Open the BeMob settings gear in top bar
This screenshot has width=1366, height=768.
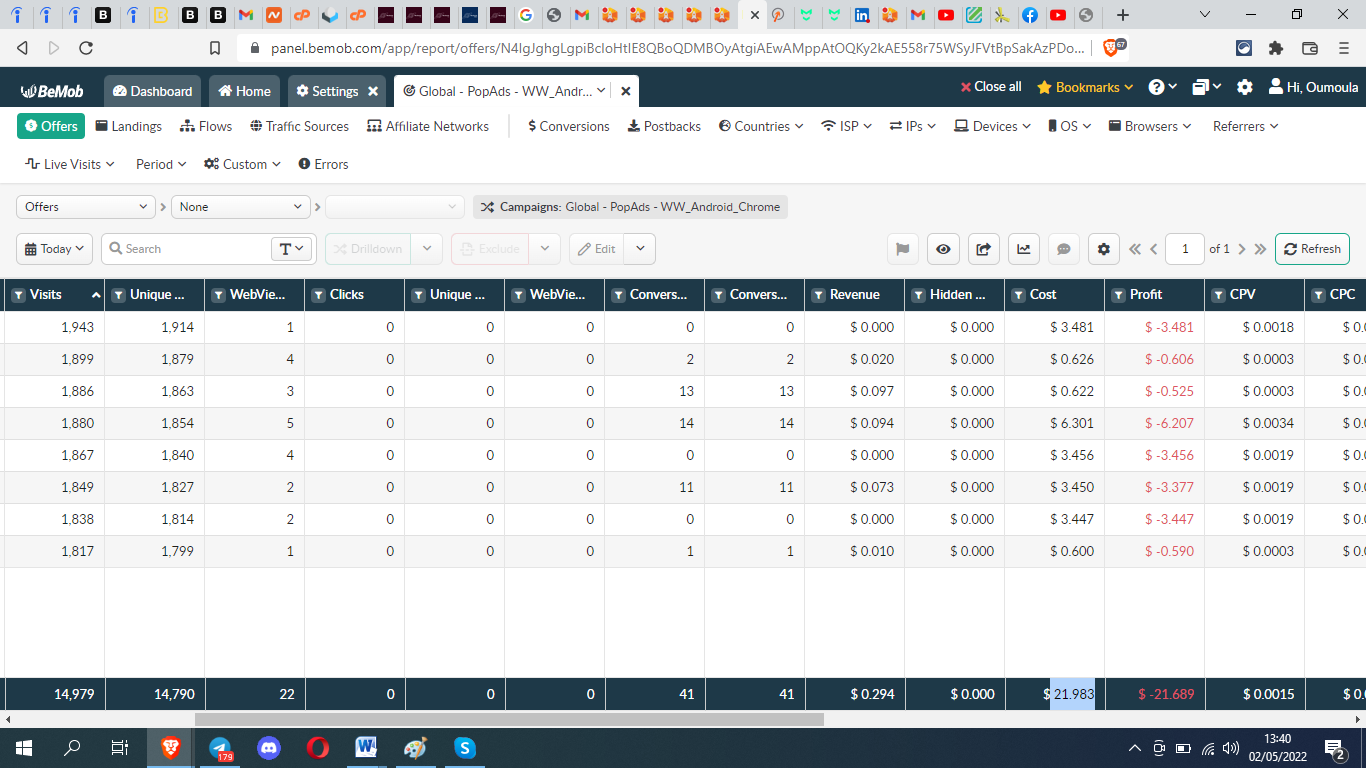(x=1244, y=88)
